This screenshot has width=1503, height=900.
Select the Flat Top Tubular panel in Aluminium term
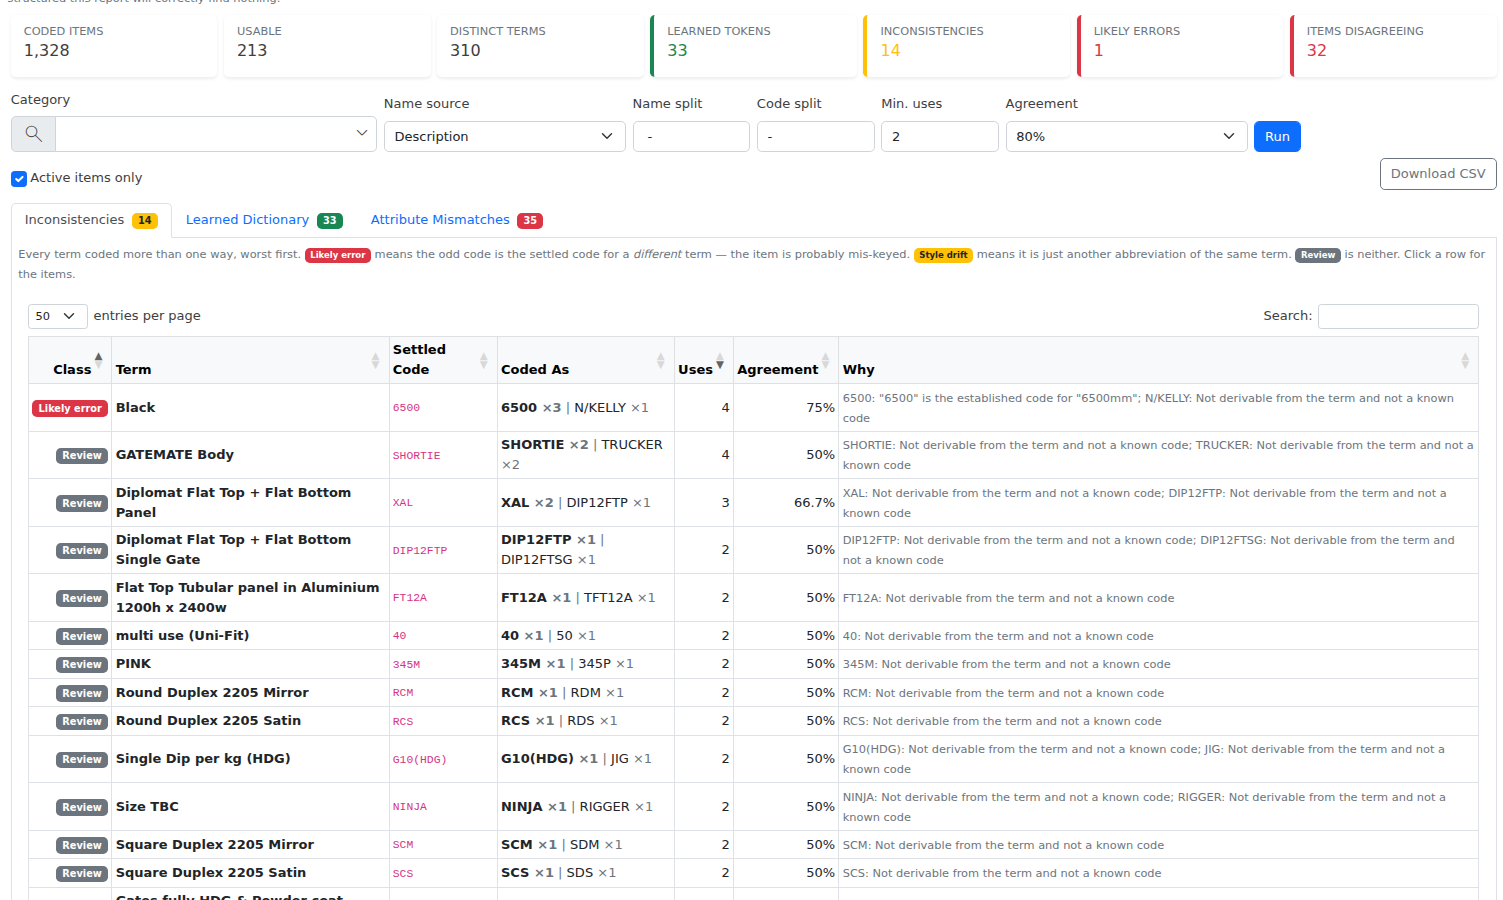tap(247, 598)
